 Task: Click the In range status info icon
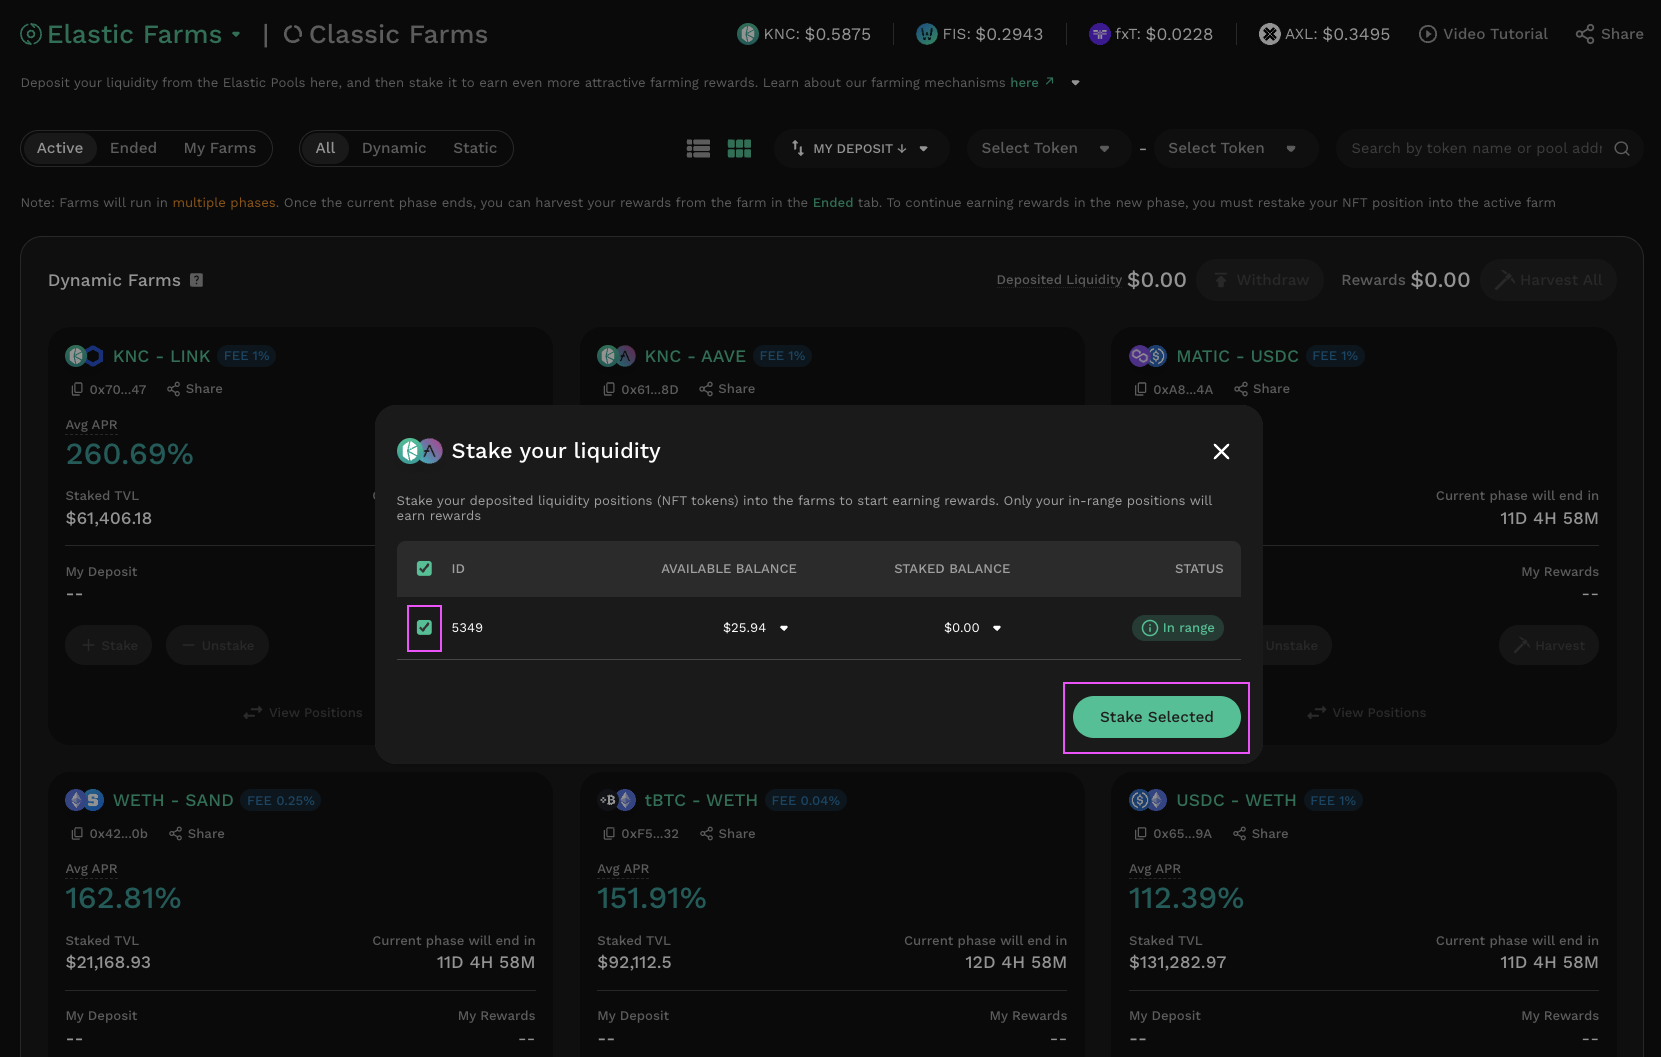tap(1150, 628)
